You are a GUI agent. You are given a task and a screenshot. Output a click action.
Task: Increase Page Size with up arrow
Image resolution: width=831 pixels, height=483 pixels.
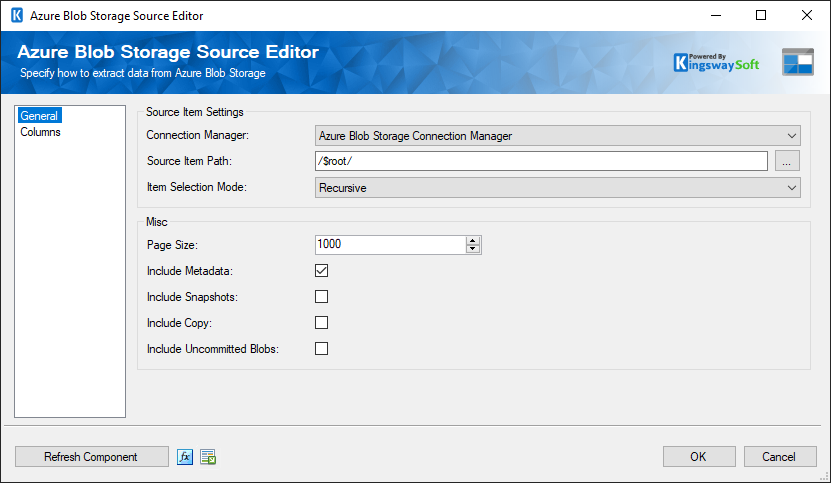473,241
